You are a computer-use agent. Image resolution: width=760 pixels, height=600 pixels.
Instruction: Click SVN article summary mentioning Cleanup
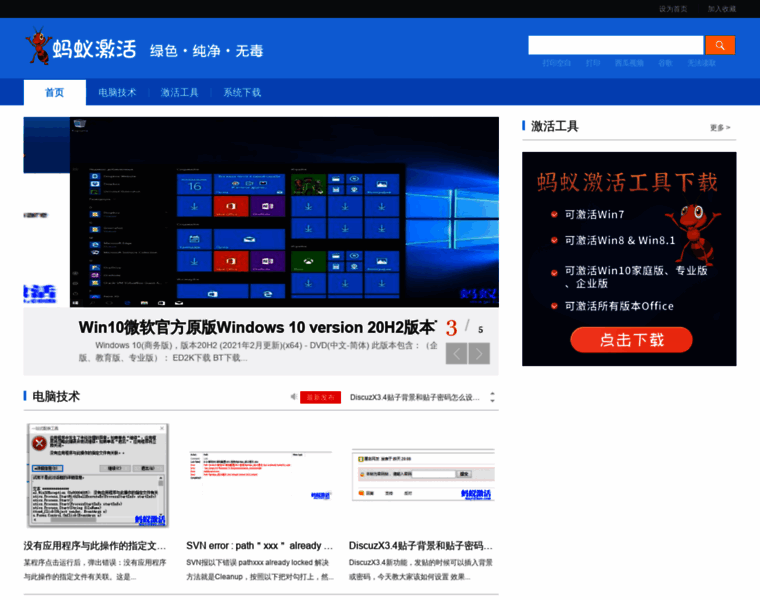[x=260, y=569]
